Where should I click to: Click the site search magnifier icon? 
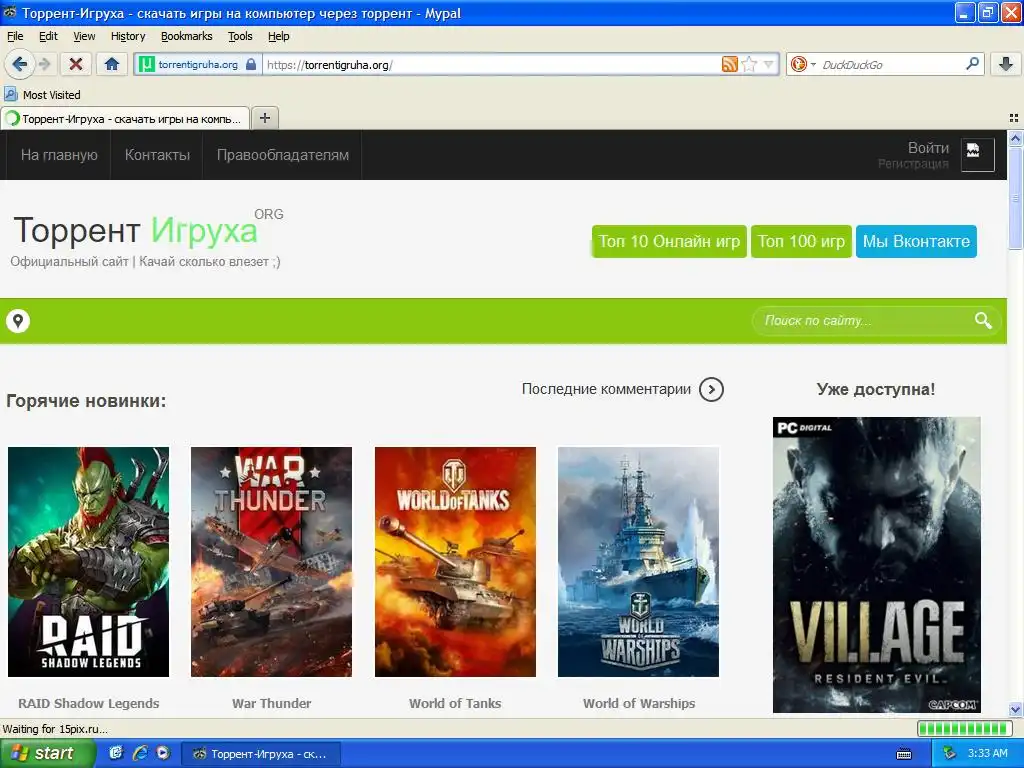(983, 321)
